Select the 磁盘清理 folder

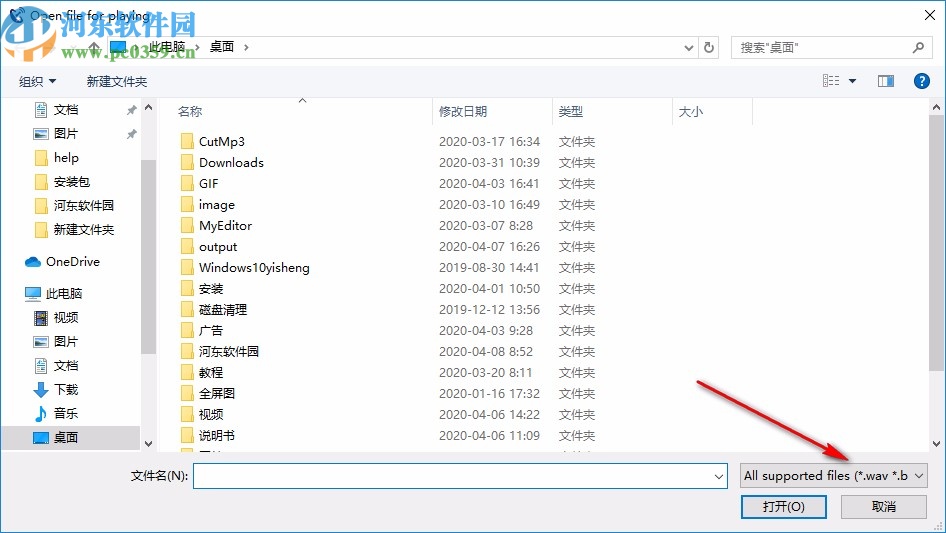point(223,310)
